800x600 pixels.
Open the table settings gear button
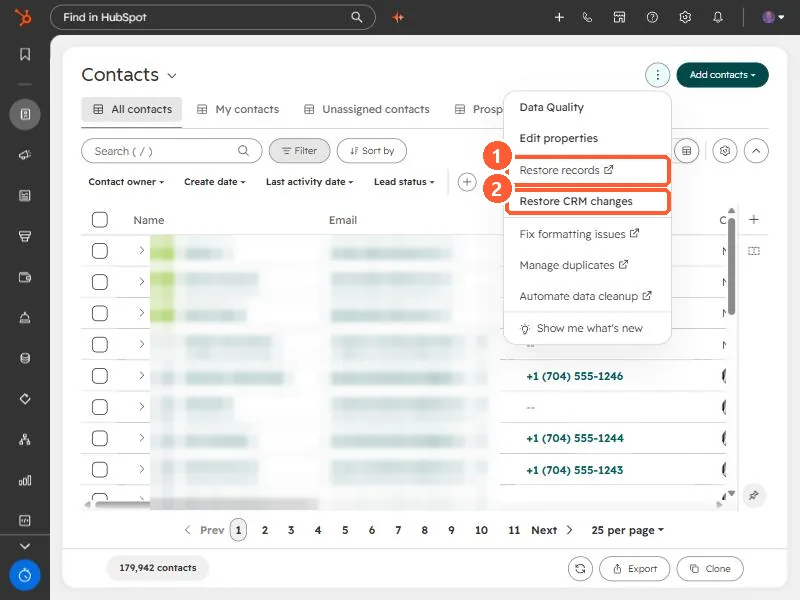[725, 151]
